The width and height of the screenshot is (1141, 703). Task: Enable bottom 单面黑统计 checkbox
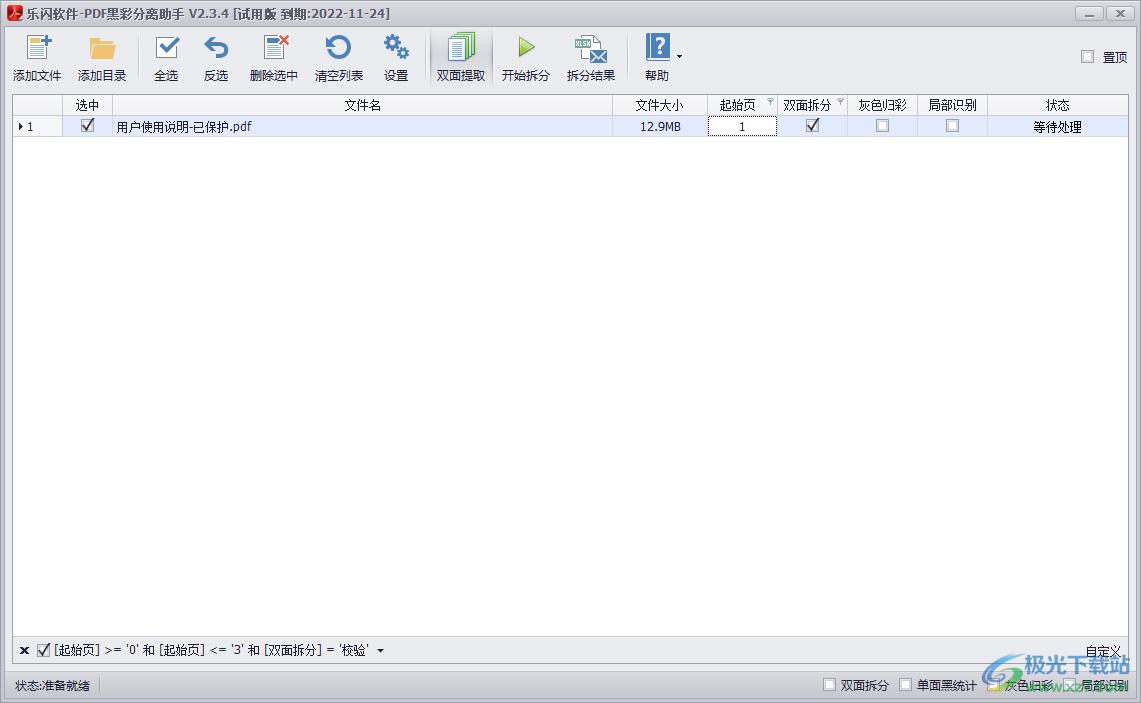pos(906,685)
